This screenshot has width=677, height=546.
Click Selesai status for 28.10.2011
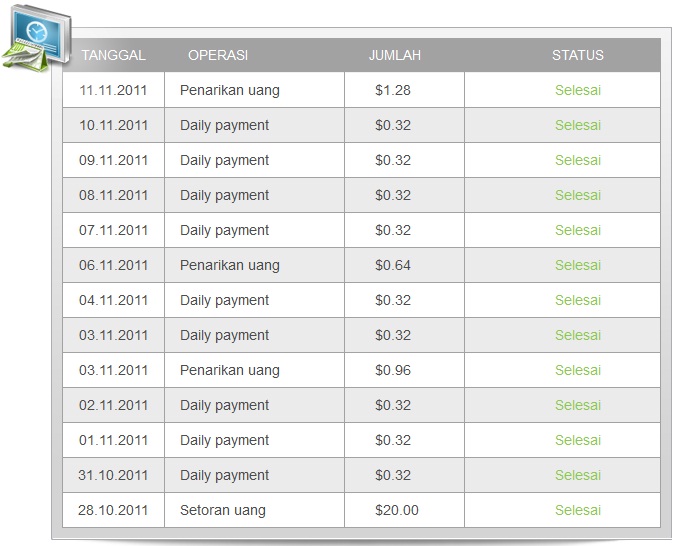coord(578,510)
